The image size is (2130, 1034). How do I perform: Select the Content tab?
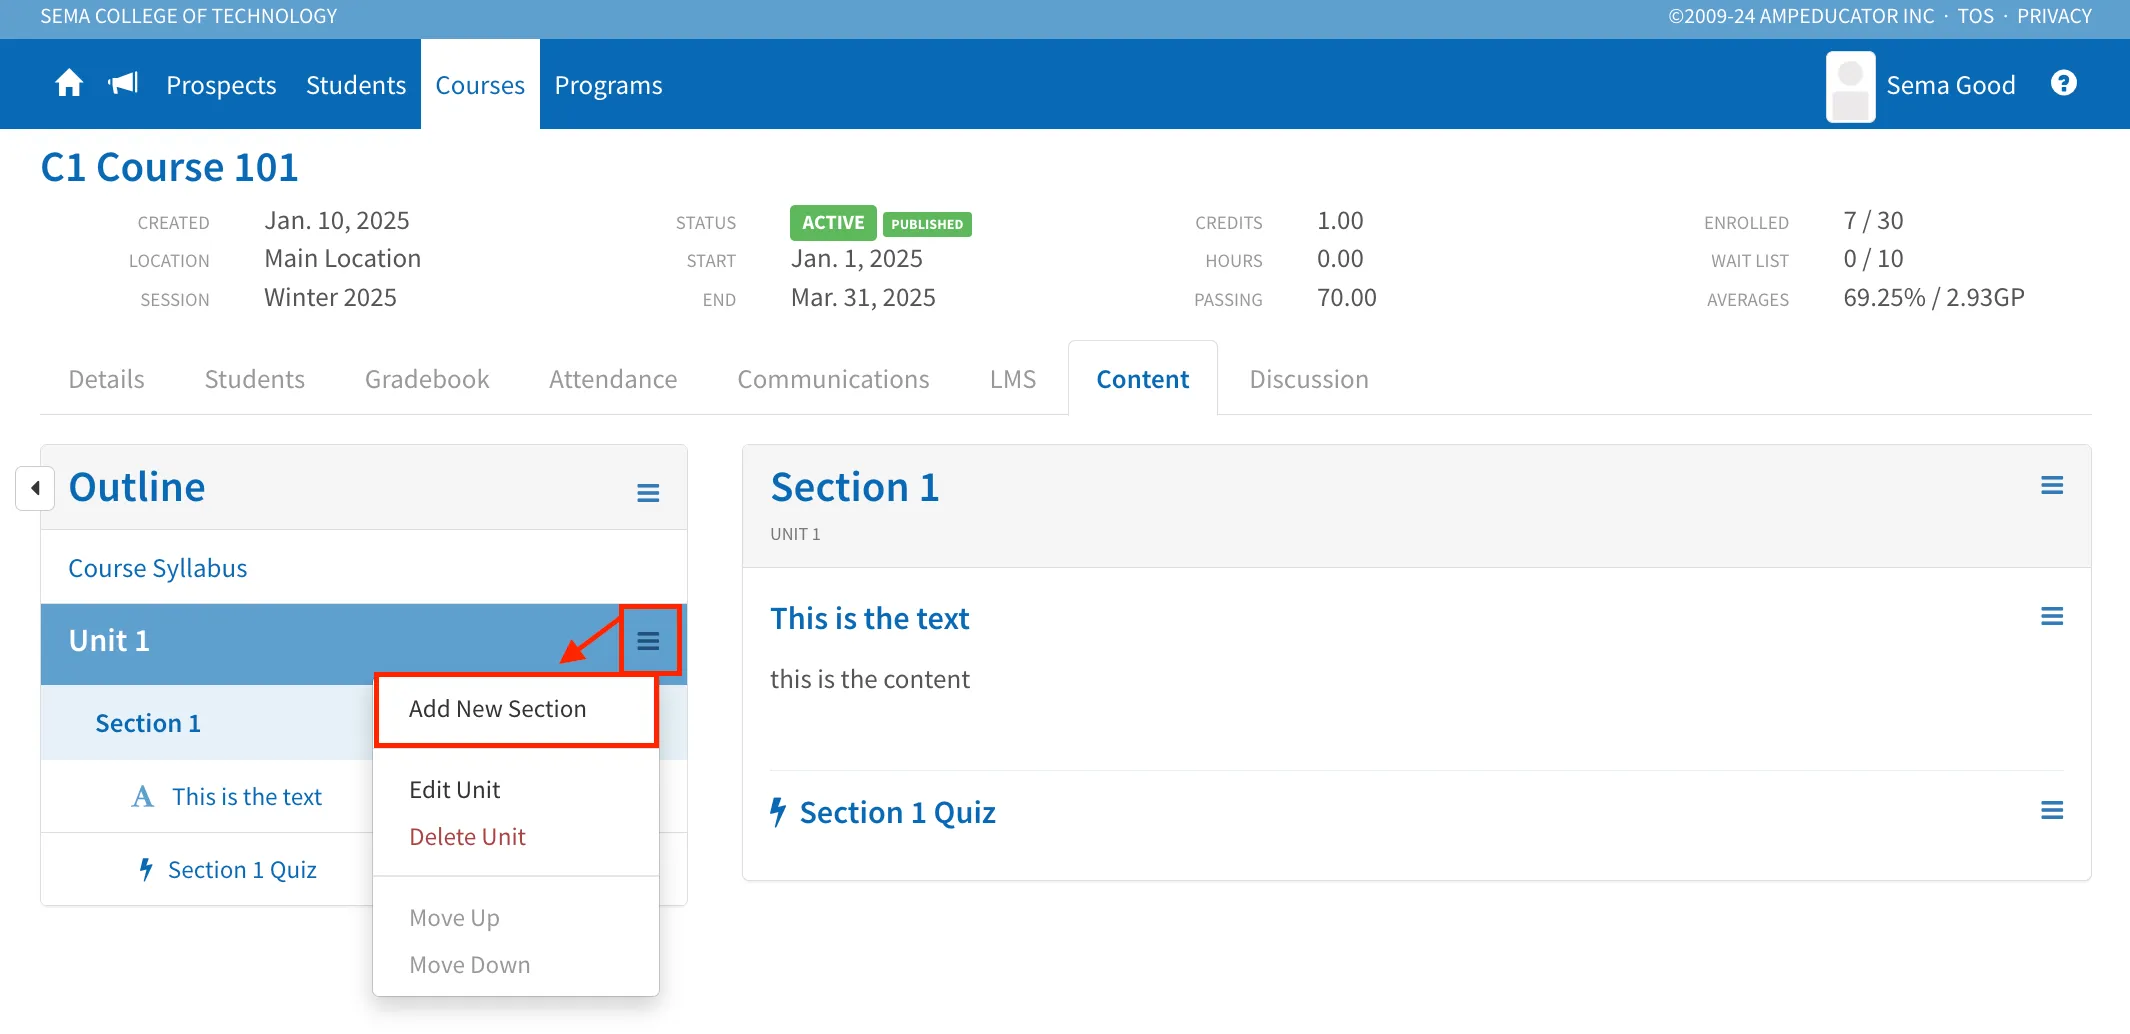(x=1143, y=379)
